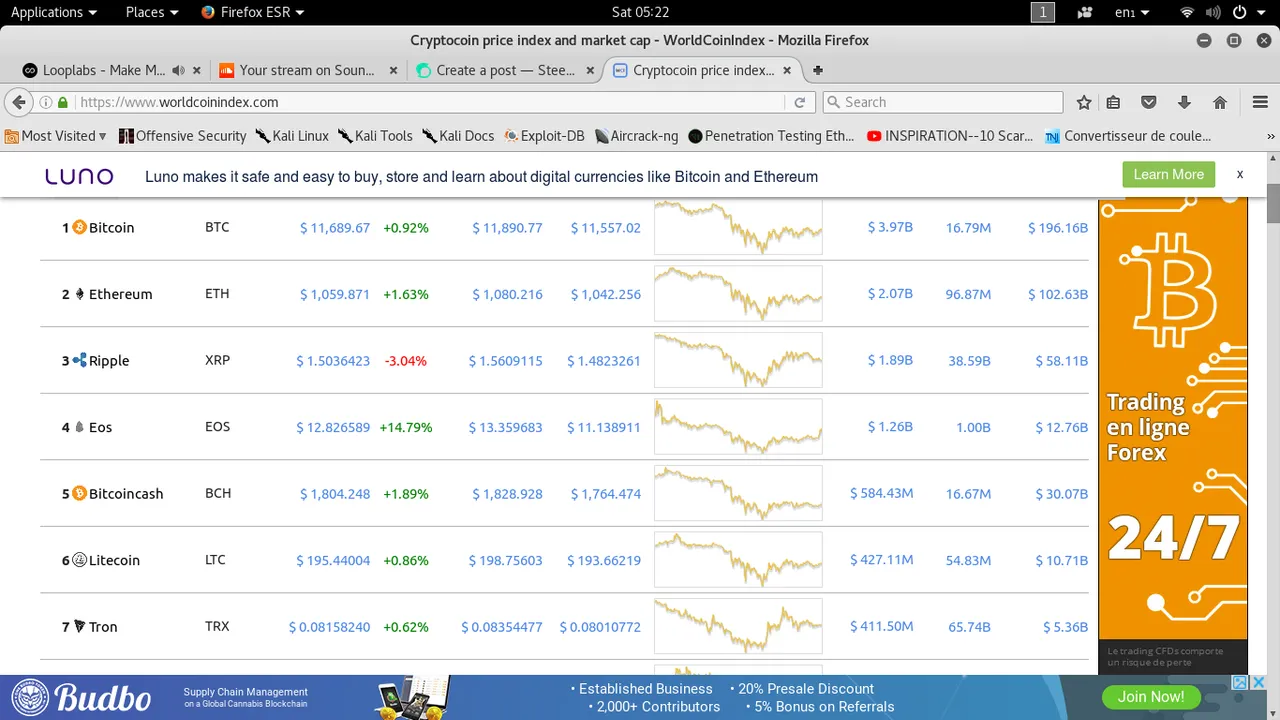Go to the Firefox home page icon
Screen dimensions: 1280x720
1220,102
